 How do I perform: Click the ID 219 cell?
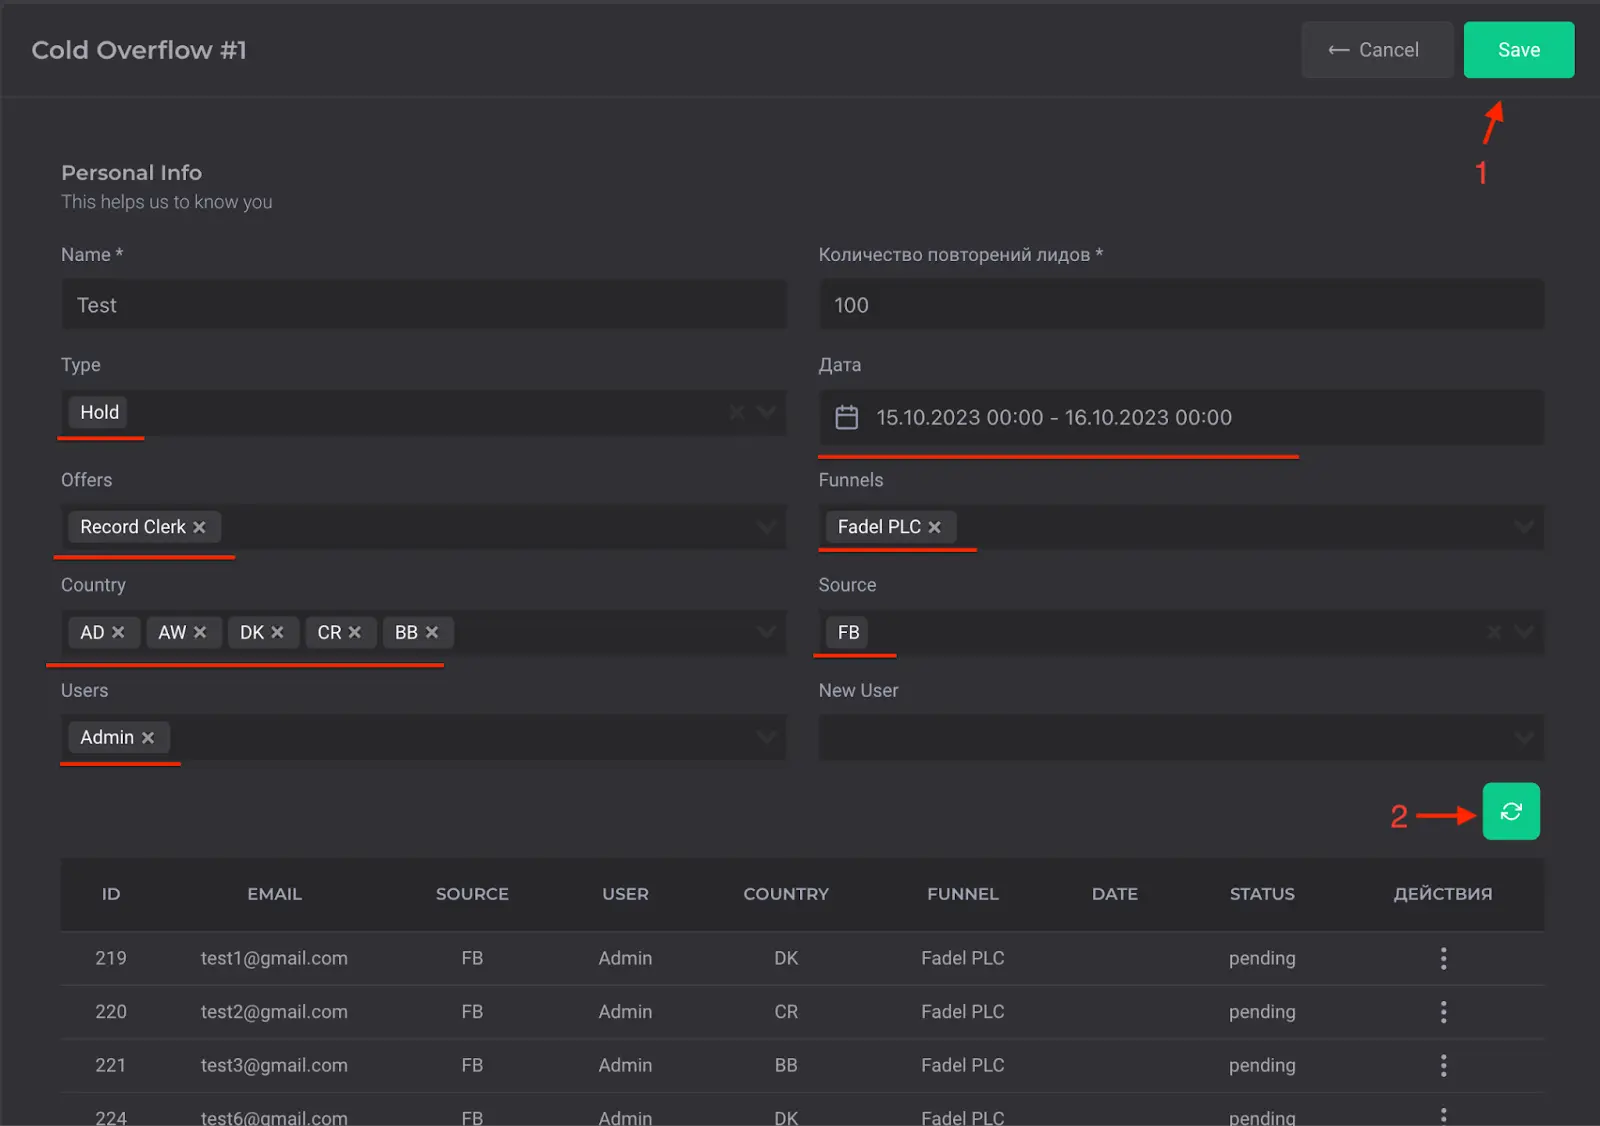pyautogui.click(x=111, y=958)
